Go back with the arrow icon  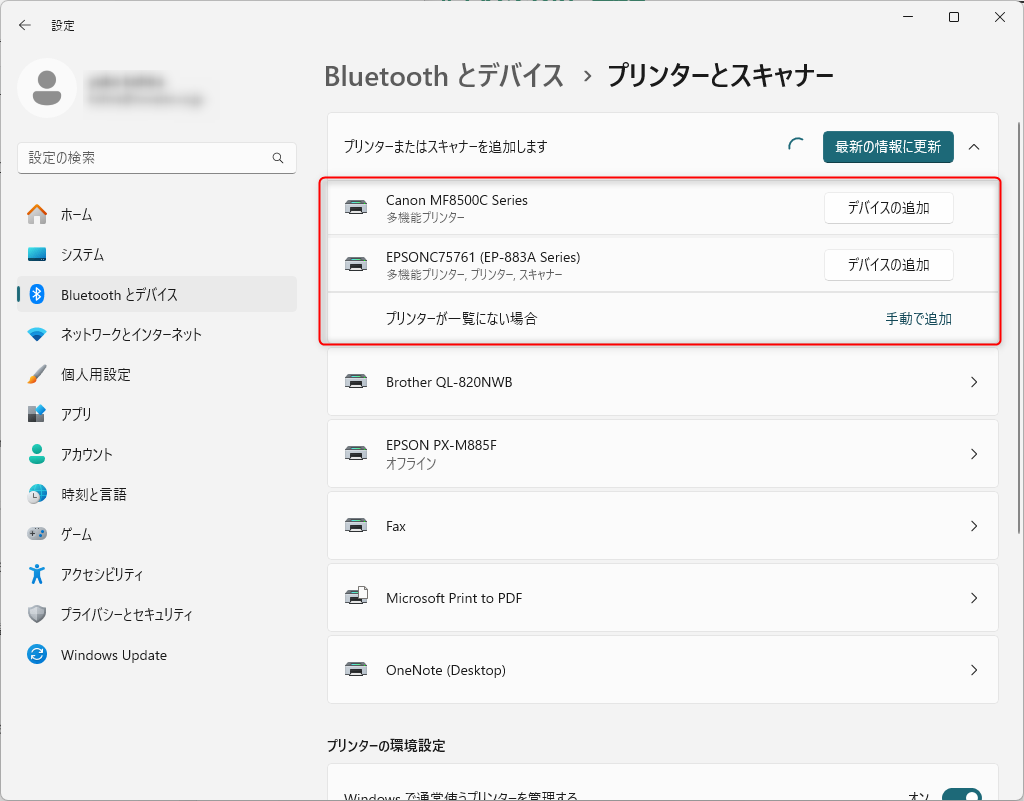pos(25,25)
